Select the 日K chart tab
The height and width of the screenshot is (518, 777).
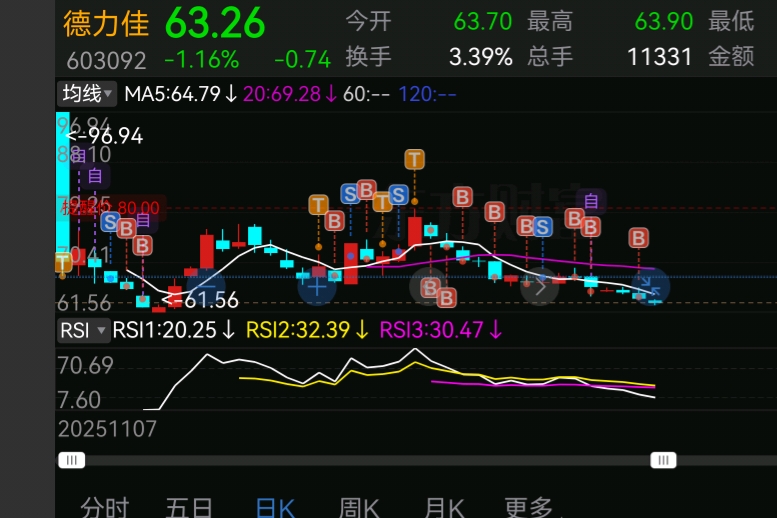point(276,507)
